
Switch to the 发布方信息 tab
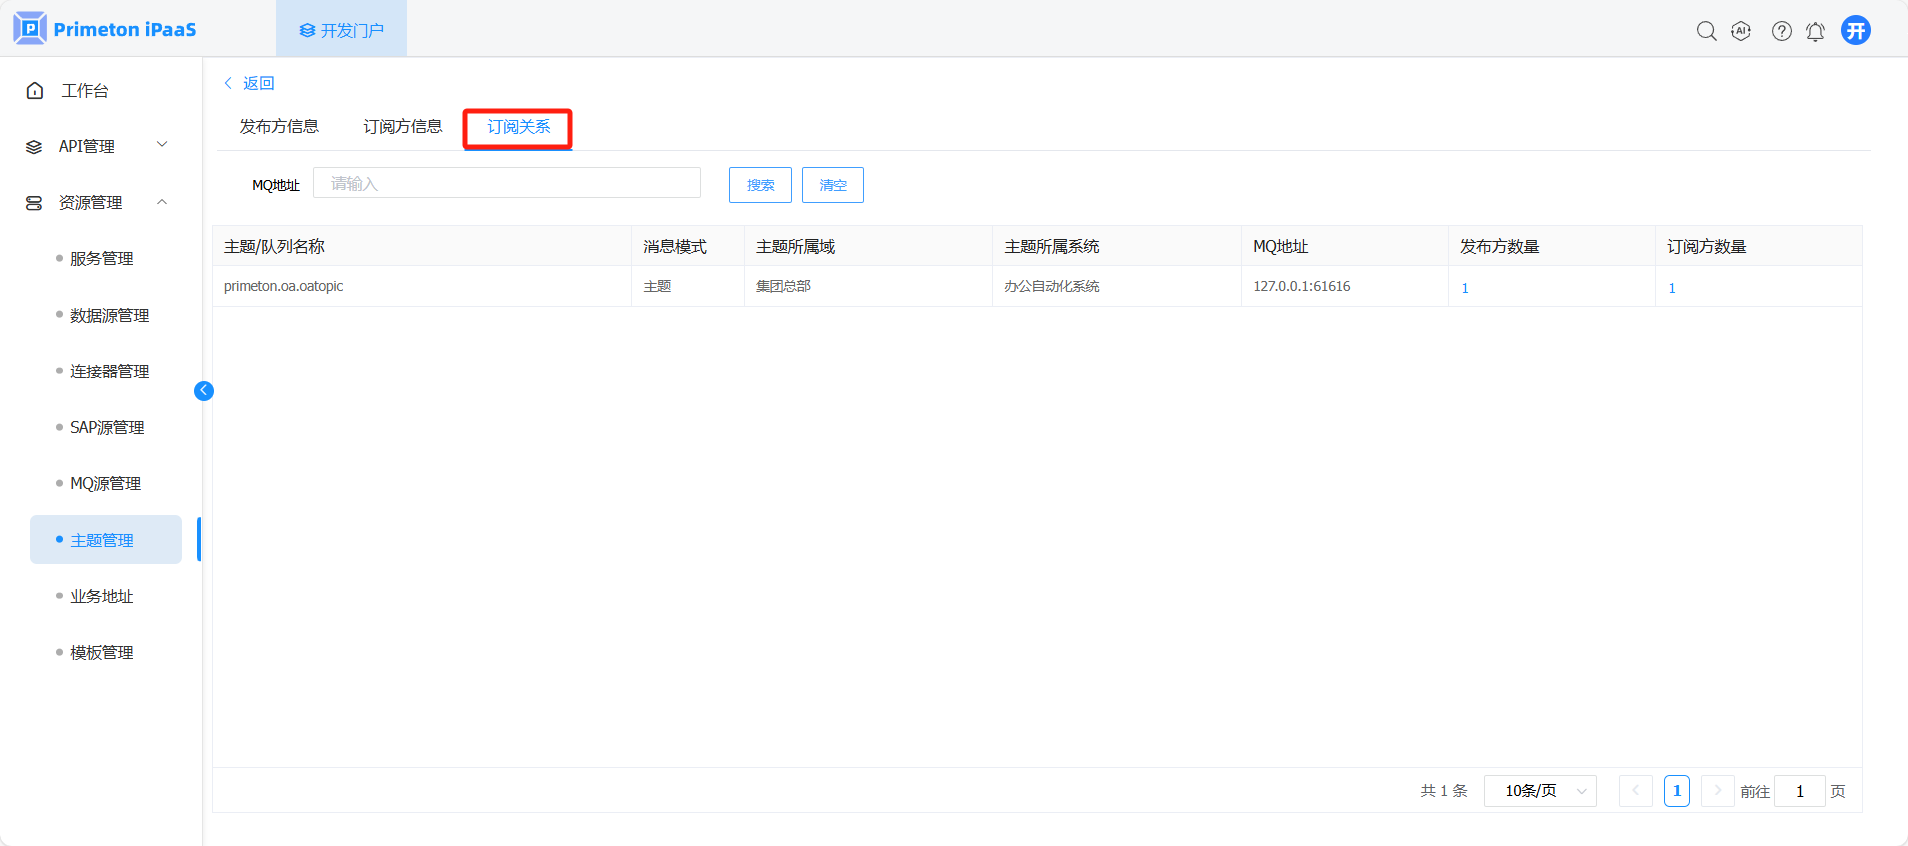[279, 127]
